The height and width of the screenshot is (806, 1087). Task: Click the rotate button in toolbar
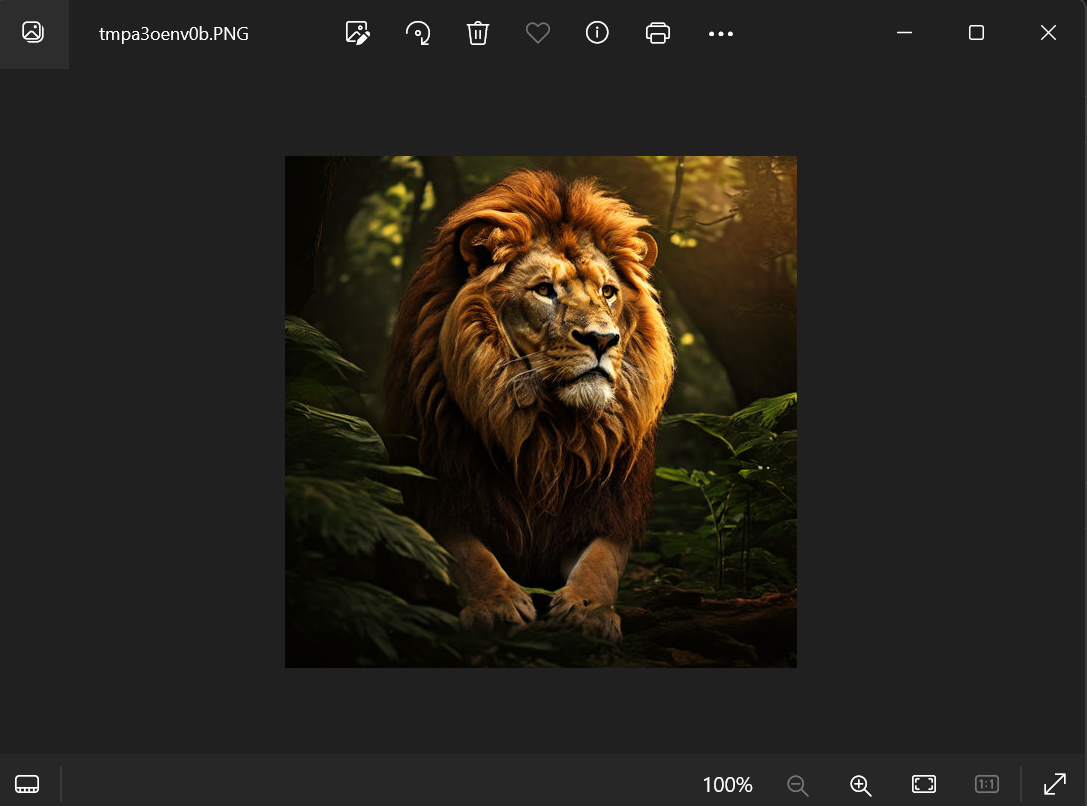pyautogui.click(x=417, y=33)
